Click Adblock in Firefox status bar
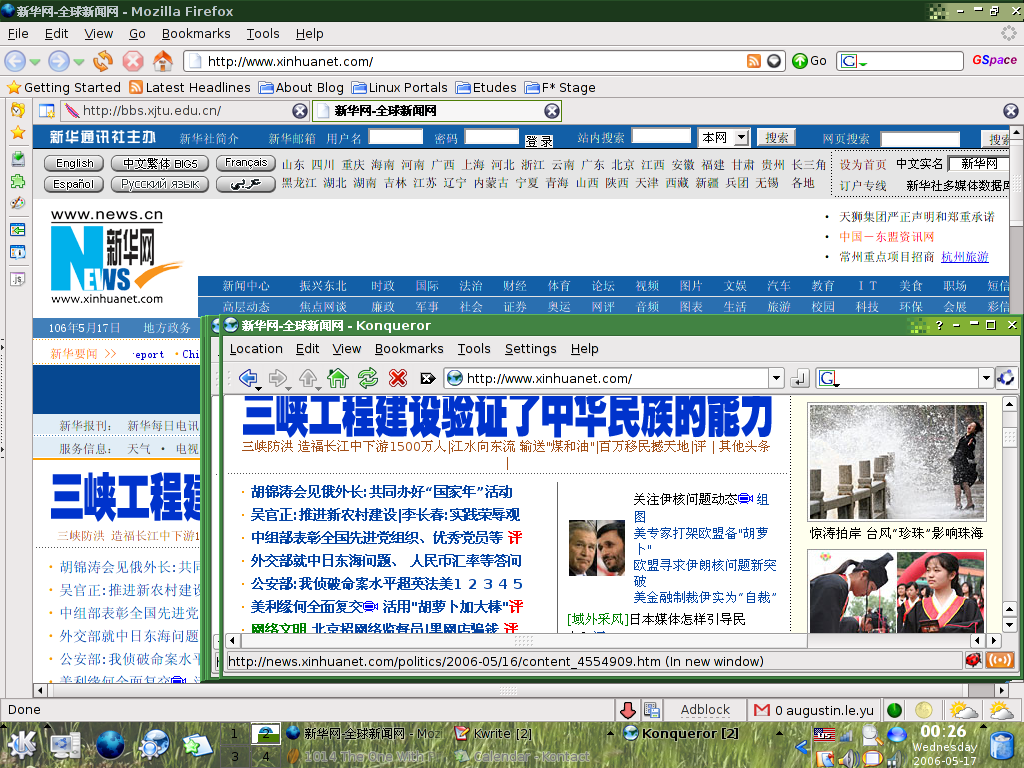This screenshot has height=768, width=1024. click(x=705, y=710)
